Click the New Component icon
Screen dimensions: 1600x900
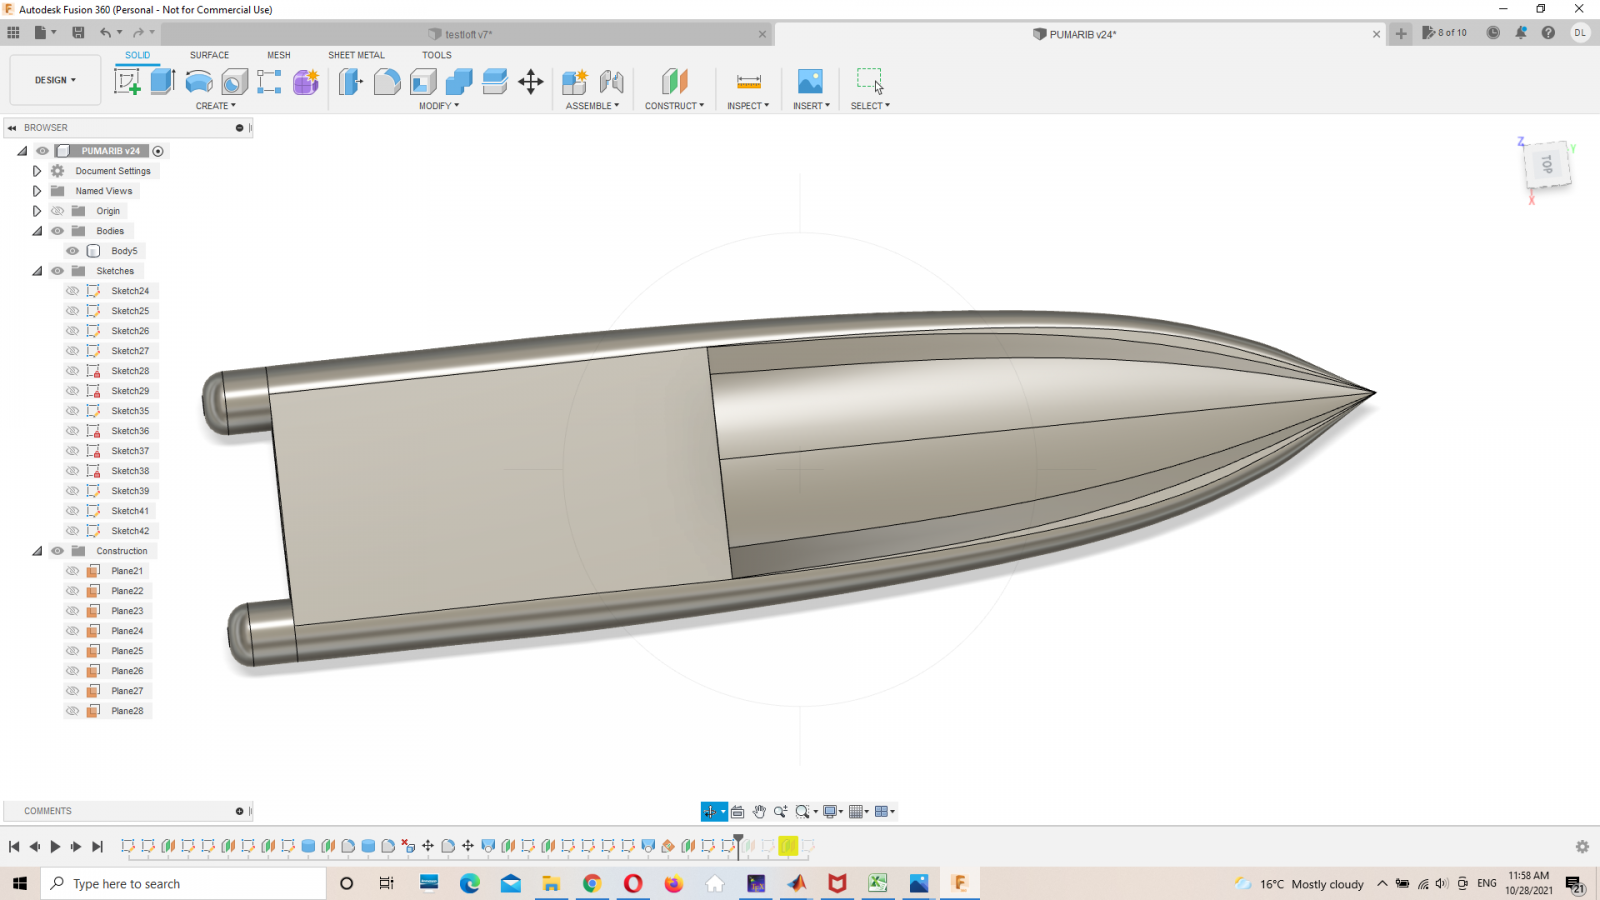[575, 82]
